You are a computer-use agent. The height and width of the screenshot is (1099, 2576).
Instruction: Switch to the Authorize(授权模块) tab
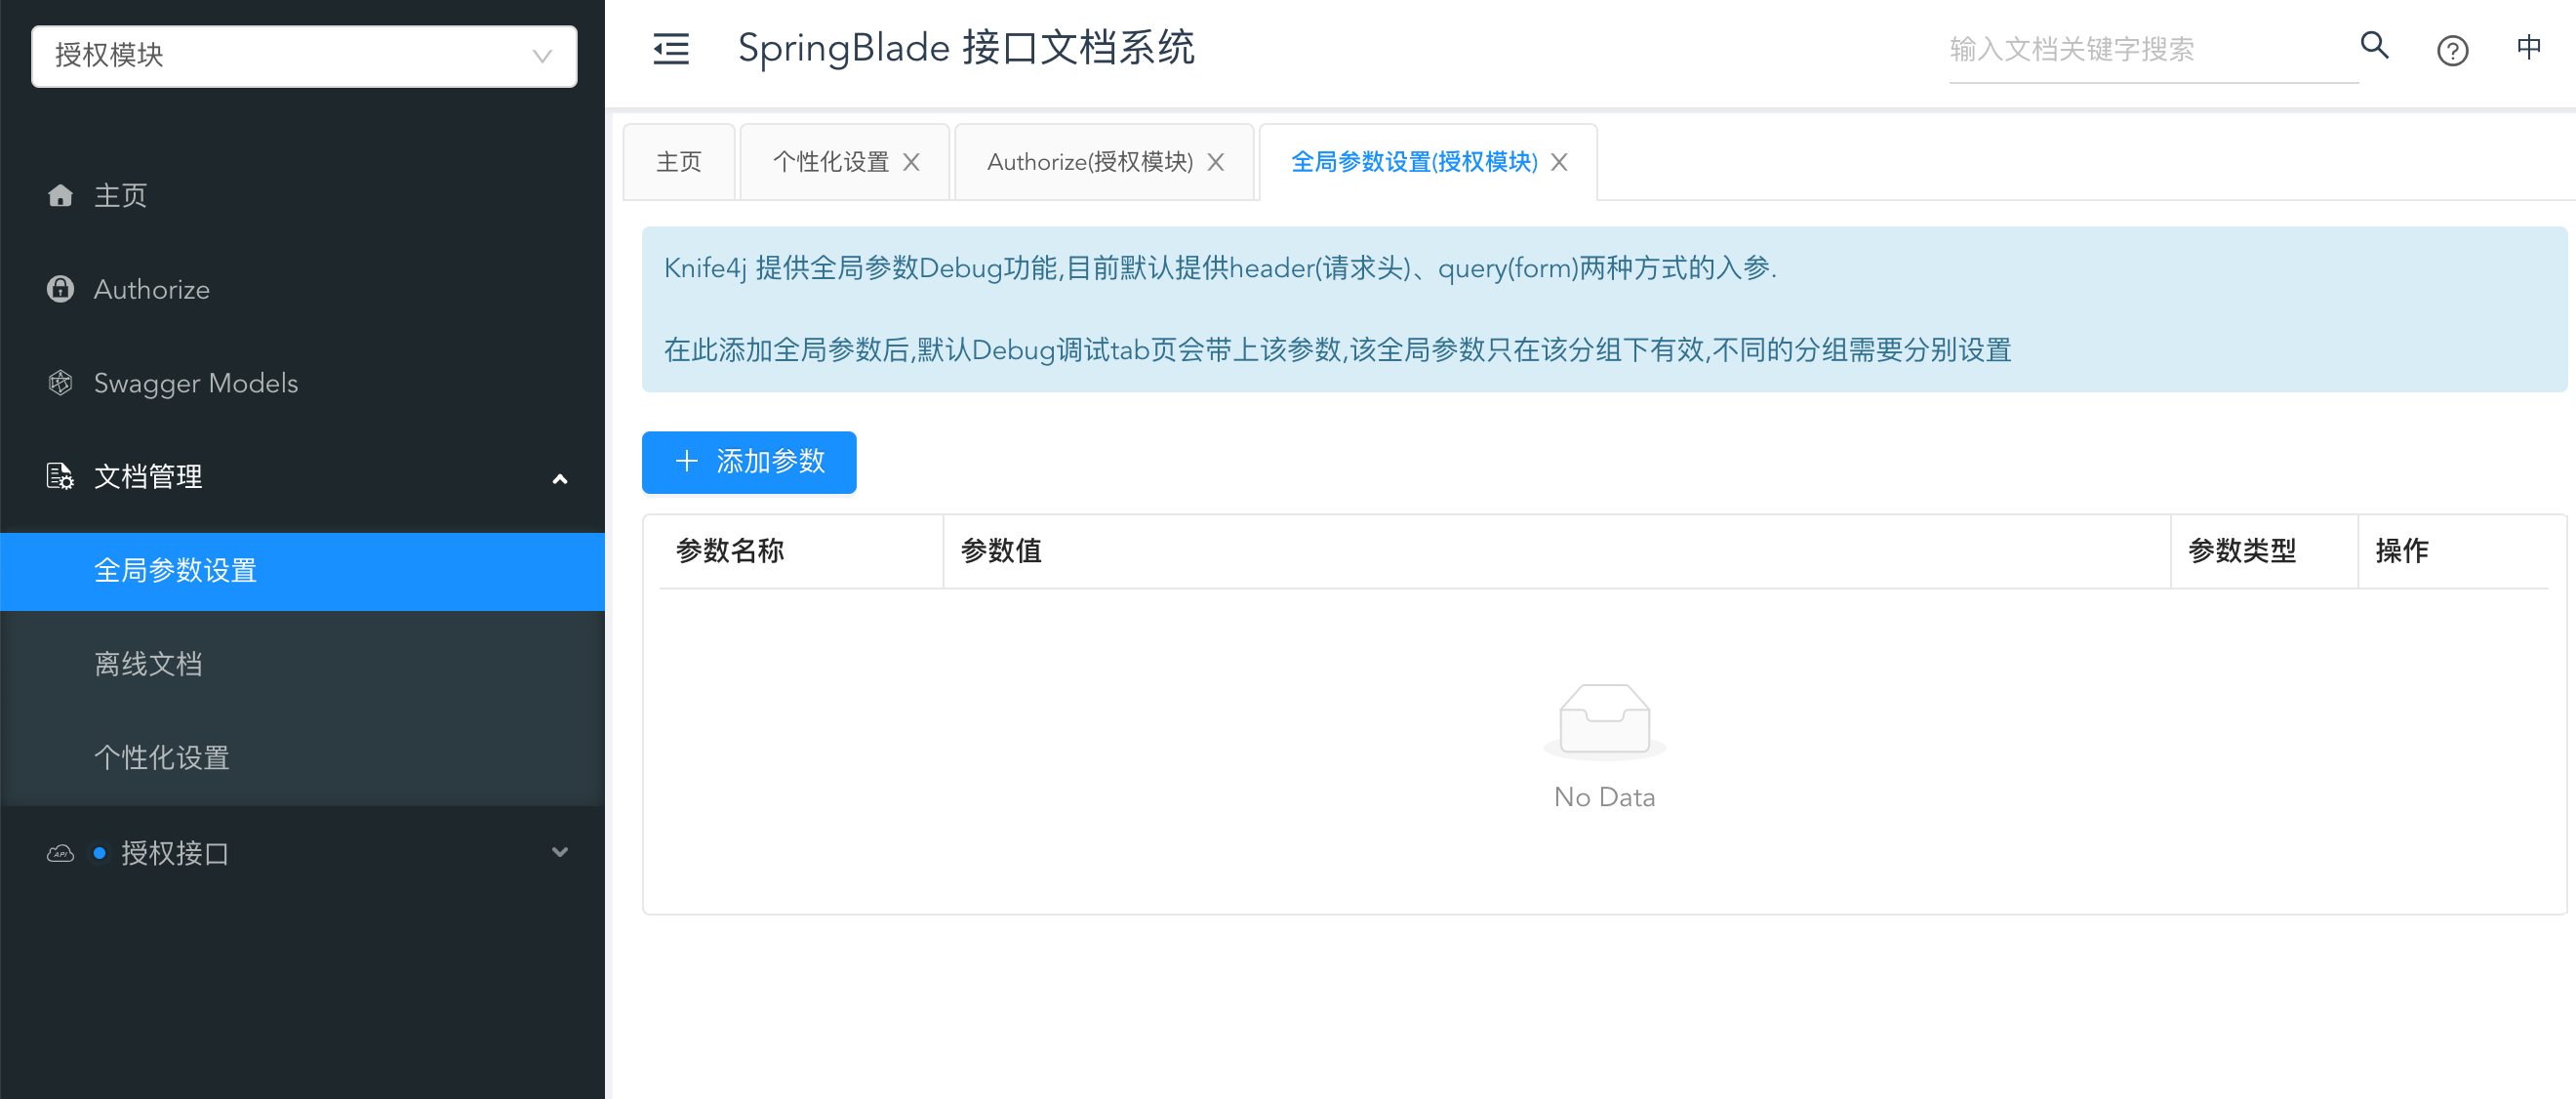pos(1090,162)
